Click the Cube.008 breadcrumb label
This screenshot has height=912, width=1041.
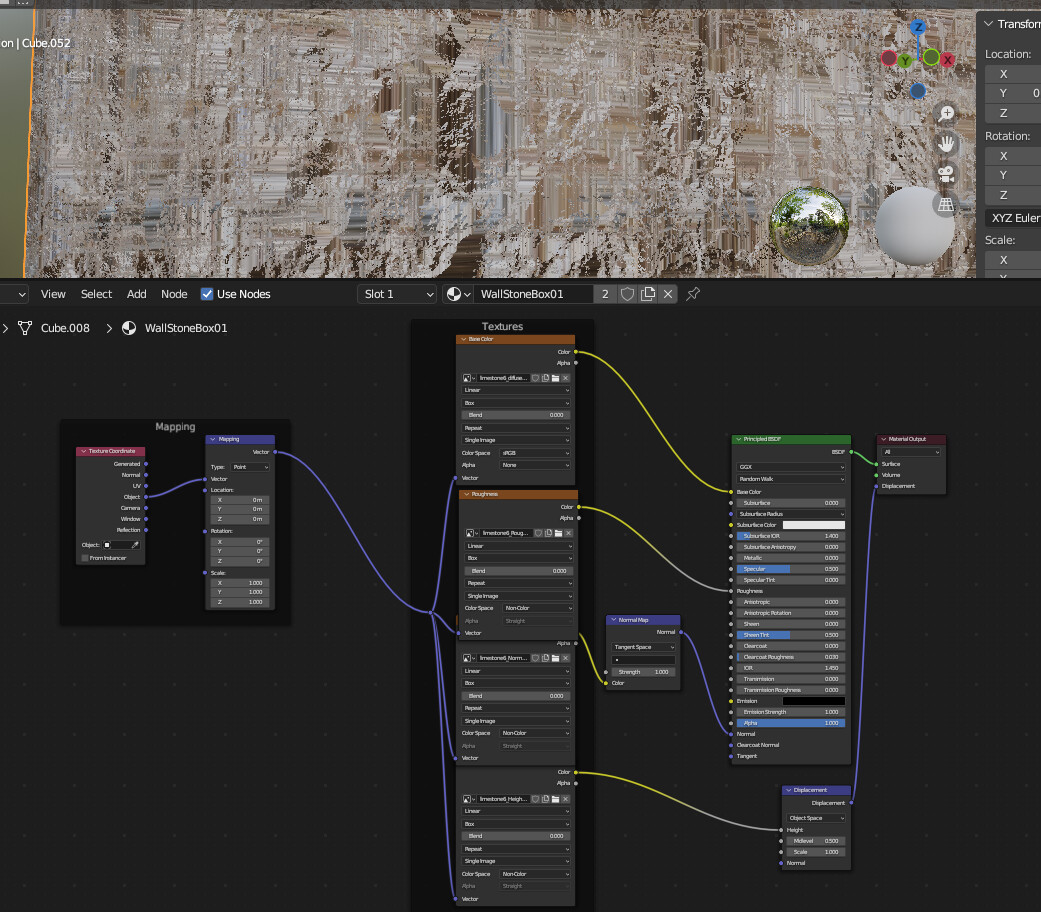pos(65,328)
